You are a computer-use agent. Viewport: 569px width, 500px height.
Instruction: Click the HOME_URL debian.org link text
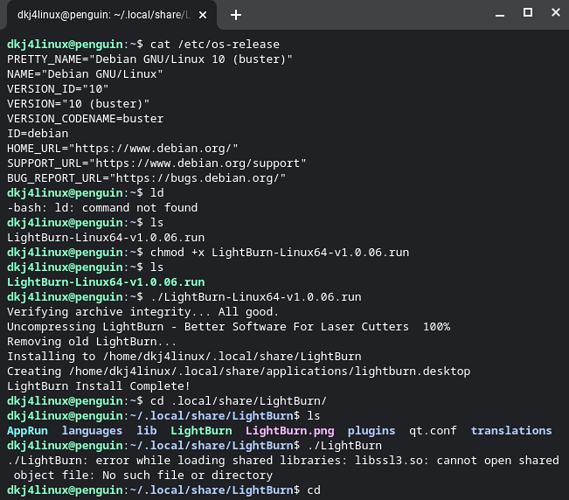pos(123,148)
